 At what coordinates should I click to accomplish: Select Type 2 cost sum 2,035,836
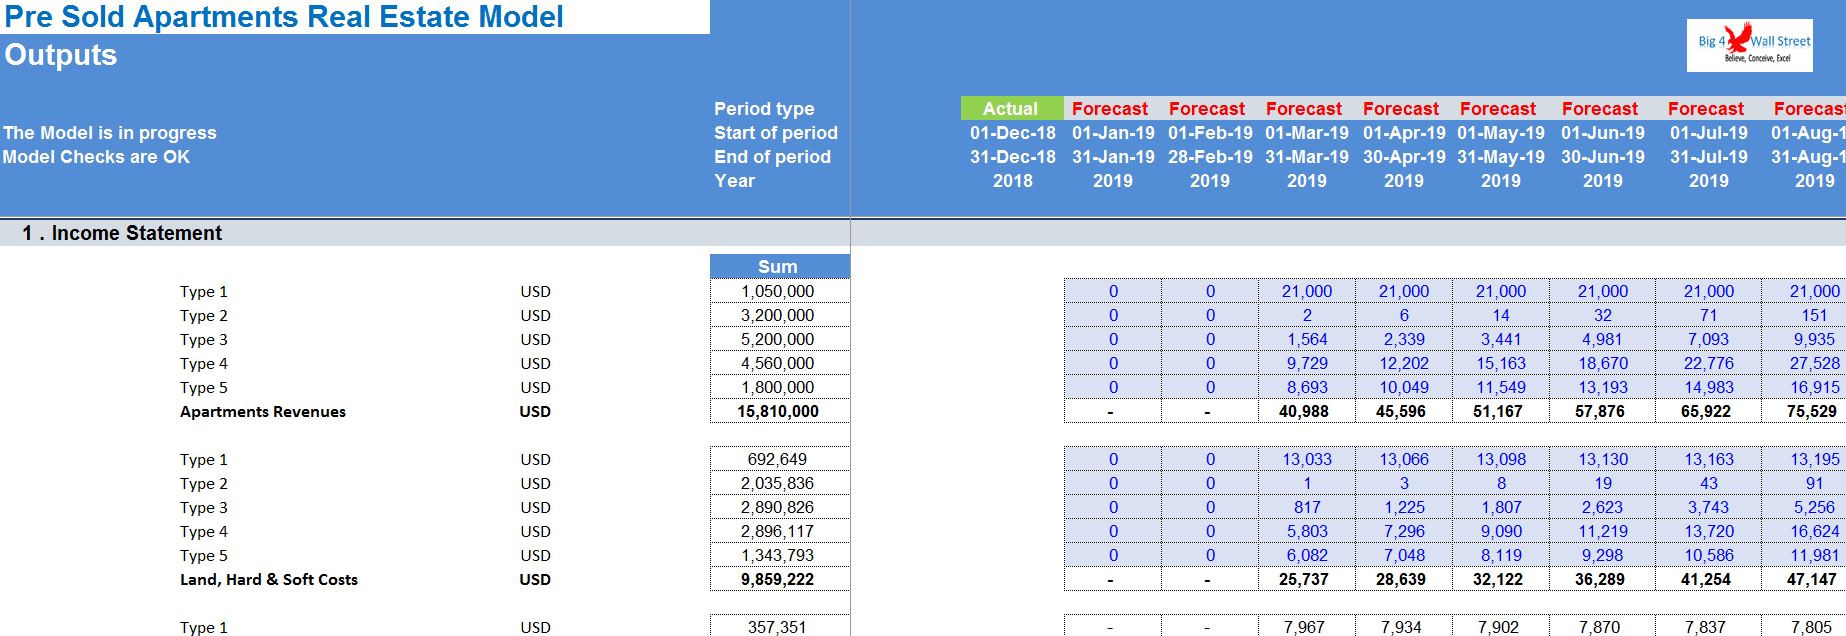pyautogui.click(x=779, y=483)
